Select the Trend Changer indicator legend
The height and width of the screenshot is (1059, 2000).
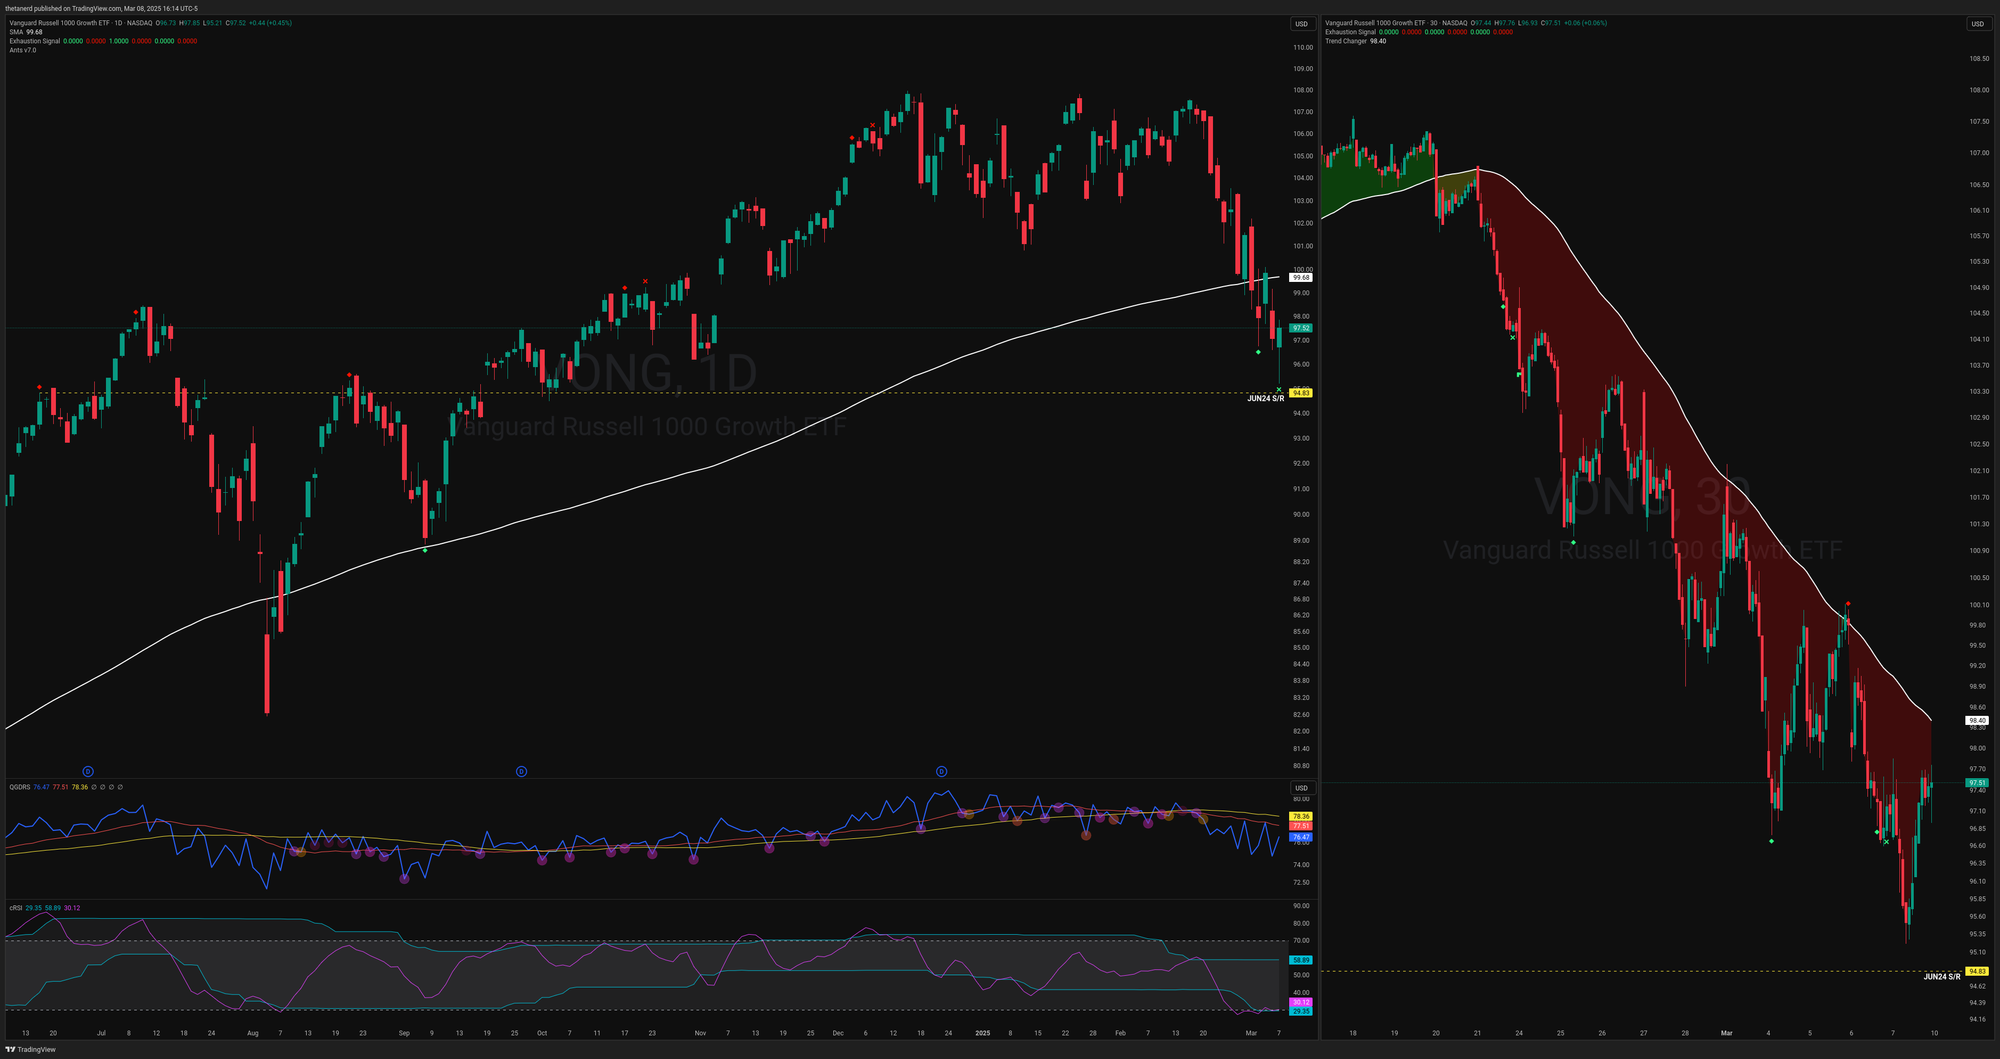[1355, 41]
